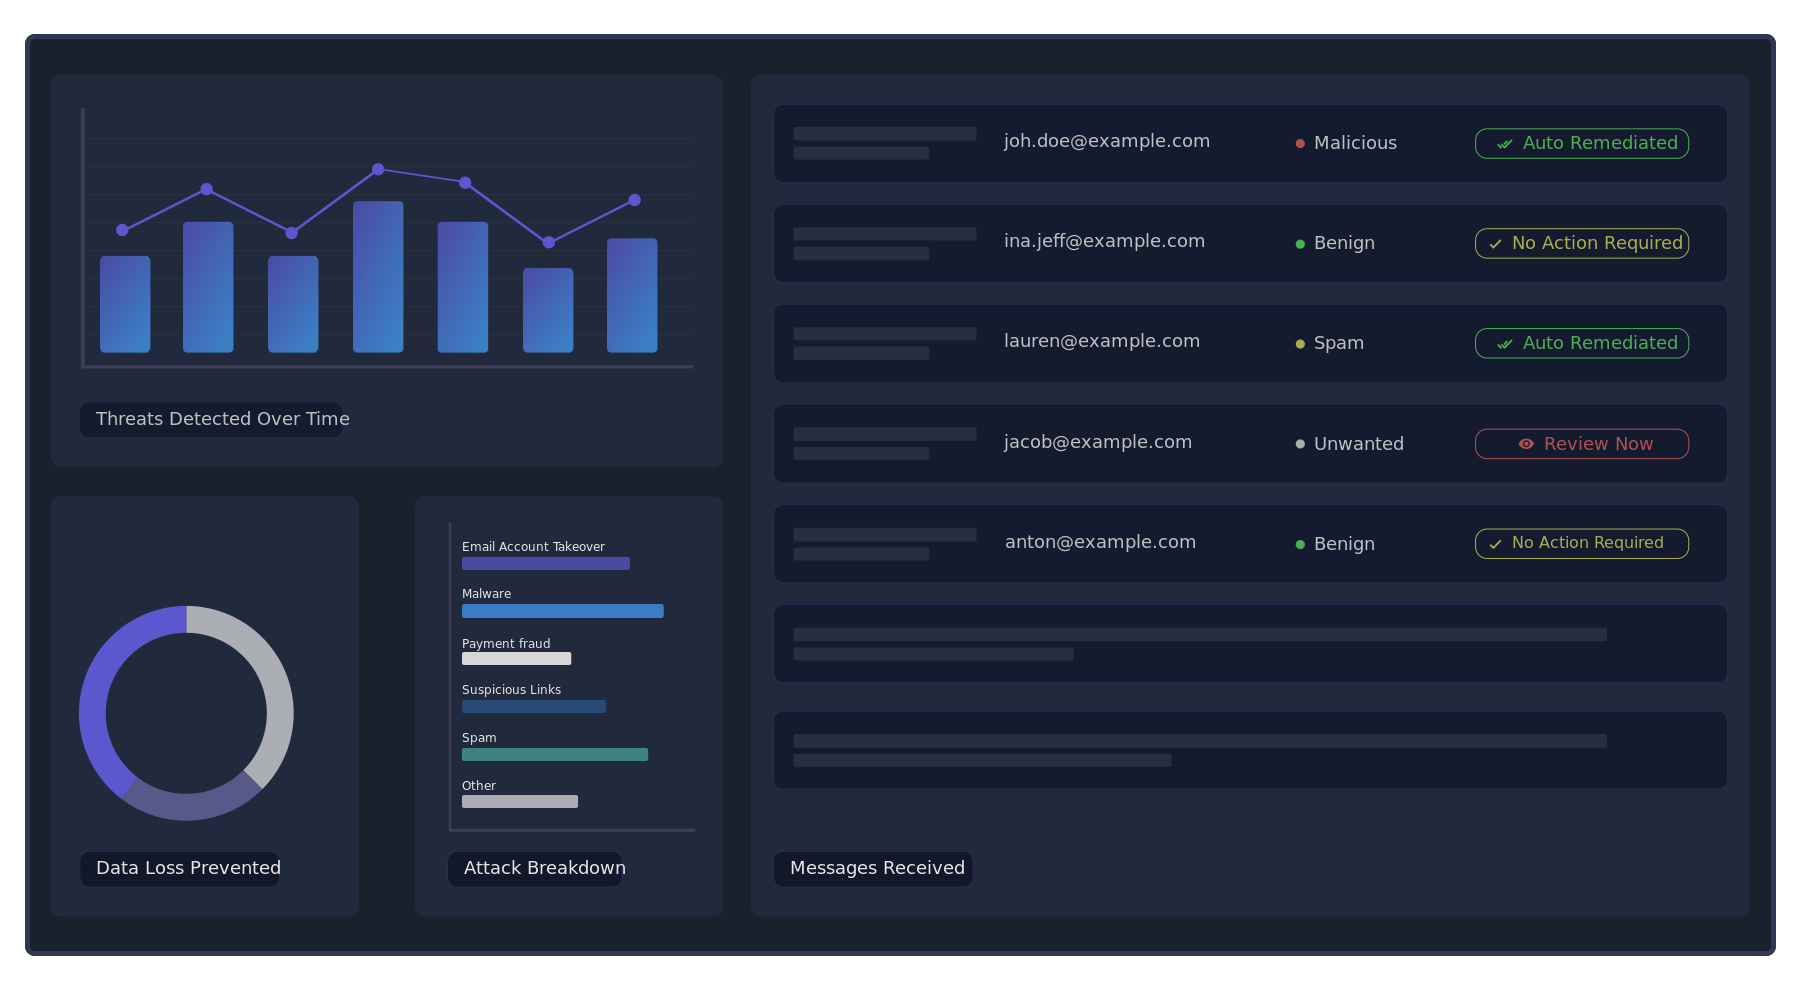Open the Attack Breakdown panel
Image resolution: width=1800 pixels, height=990 pixels.
pyautogui.click(x=536, y=868)
